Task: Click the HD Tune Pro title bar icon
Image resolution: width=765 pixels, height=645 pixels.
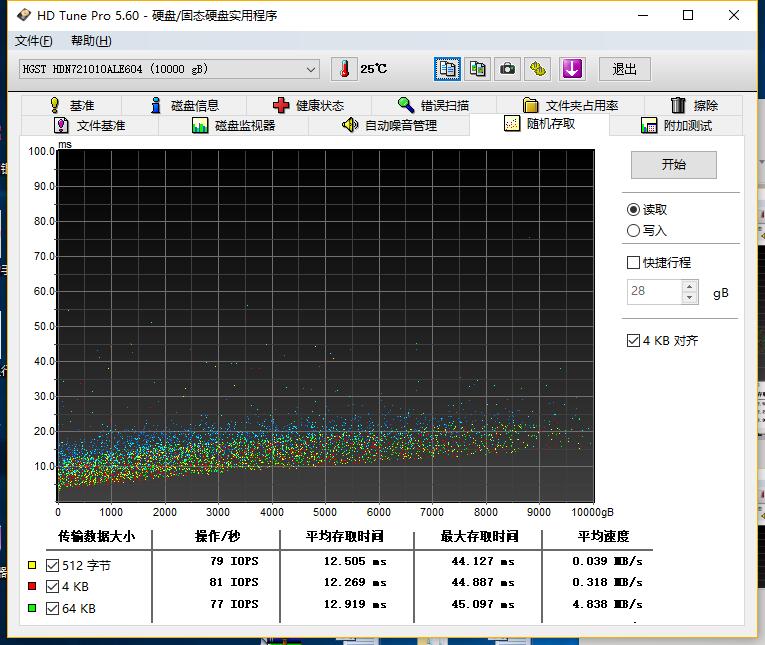Action: (23, 15)
